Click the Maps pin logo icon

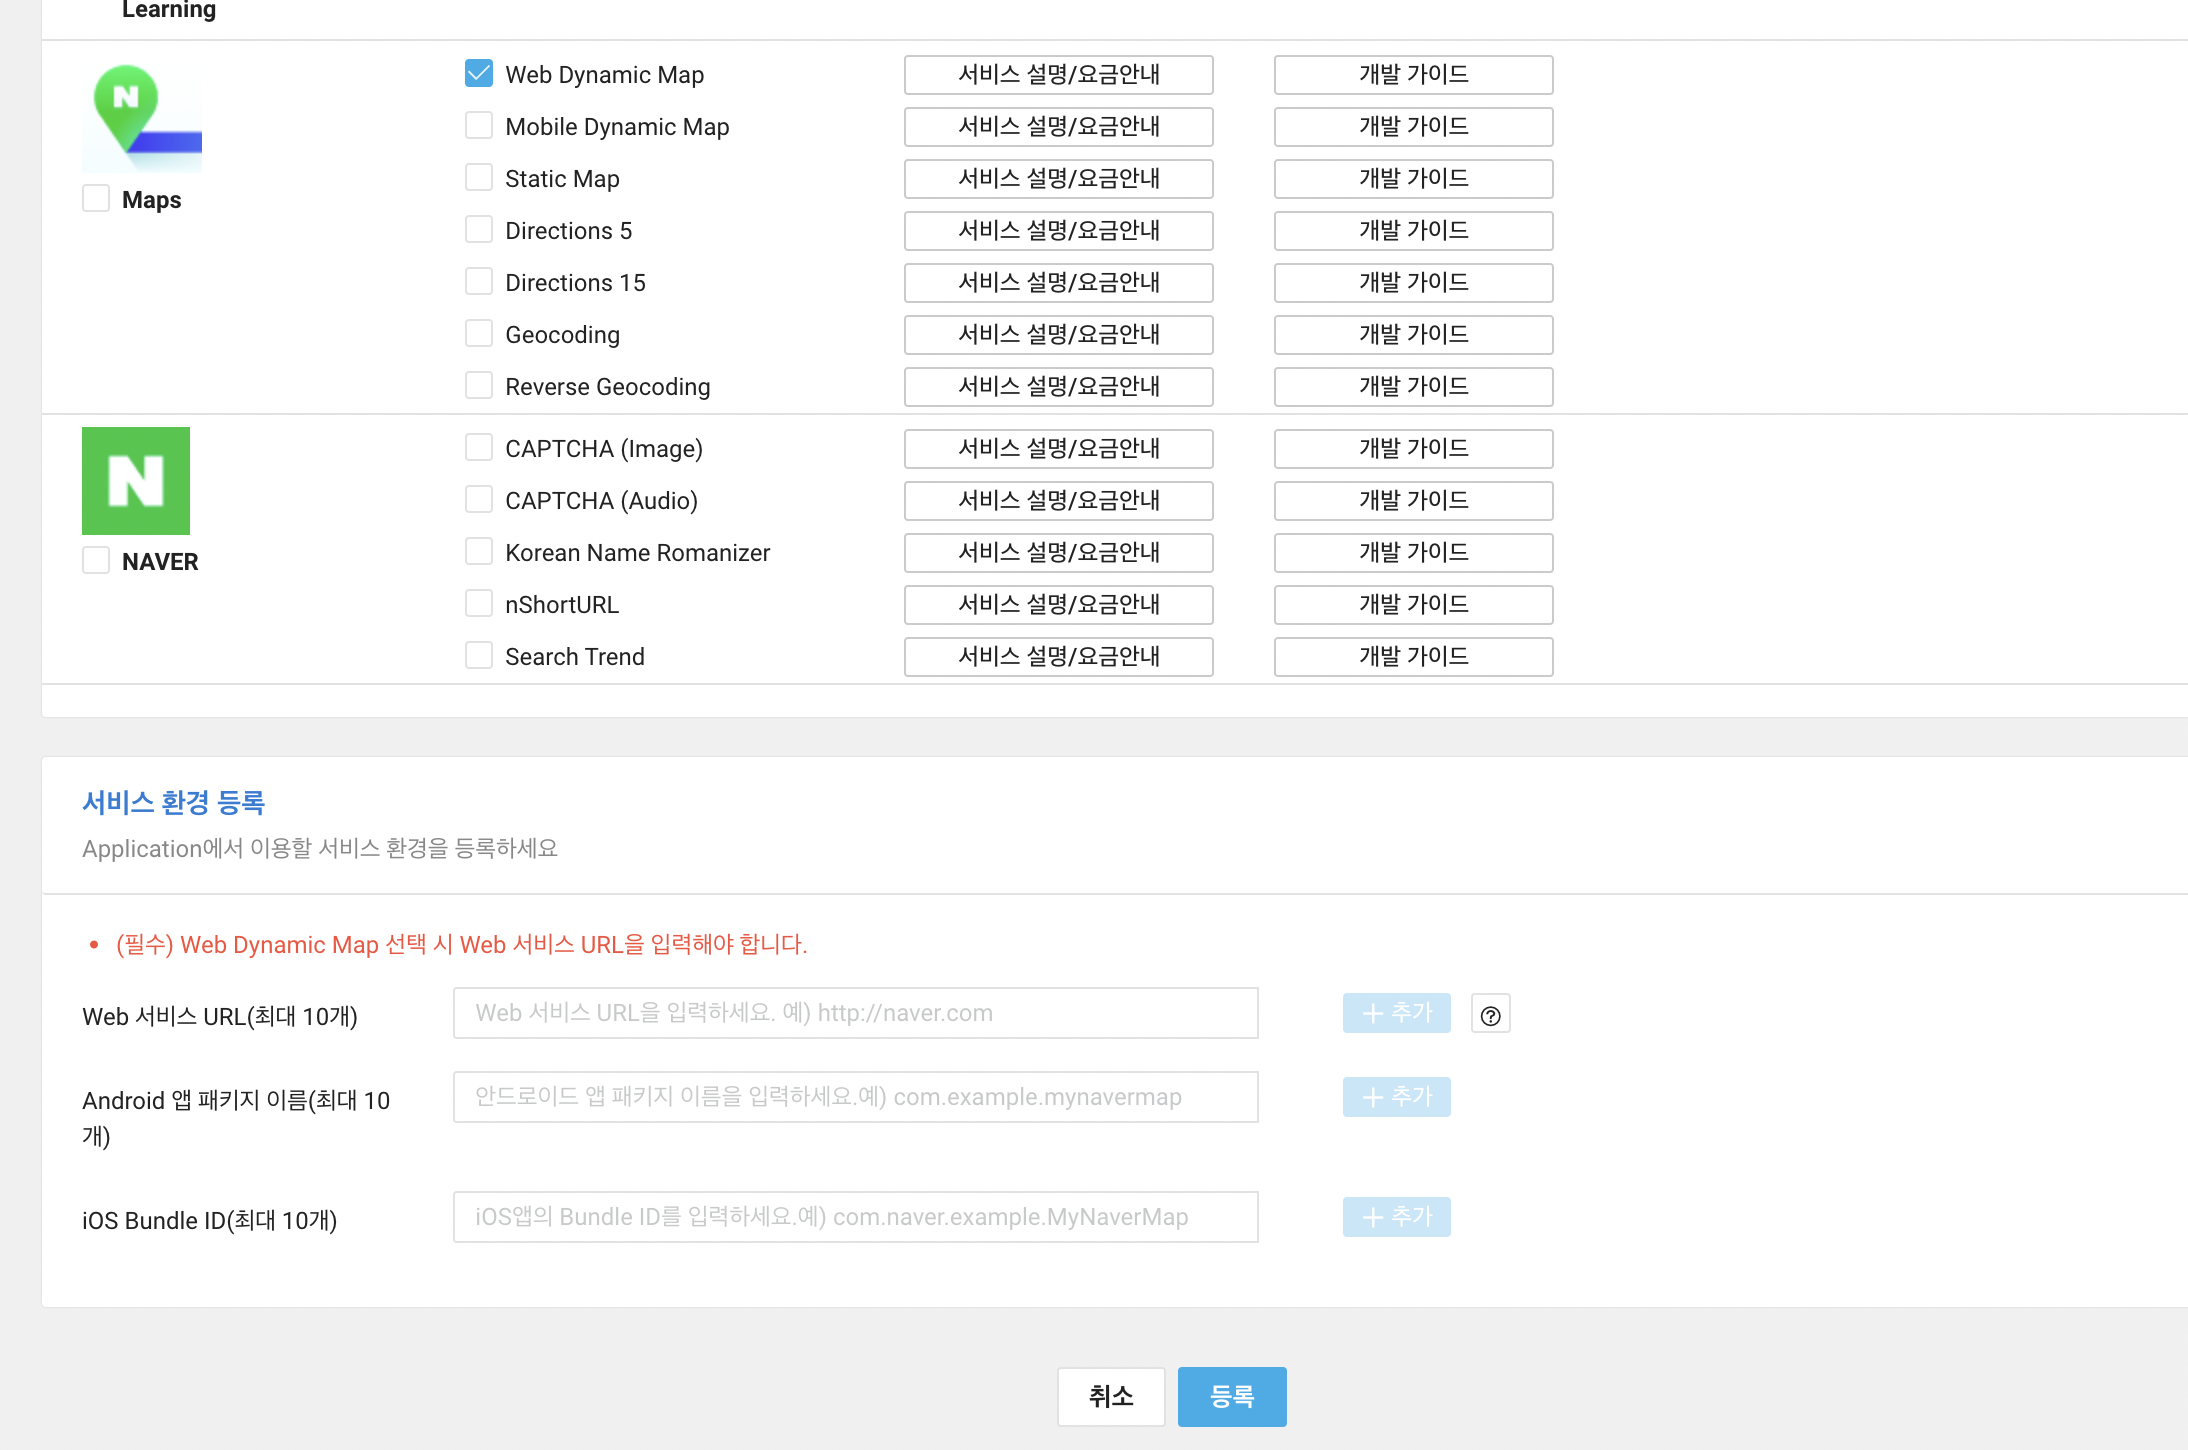coord(142,119)
